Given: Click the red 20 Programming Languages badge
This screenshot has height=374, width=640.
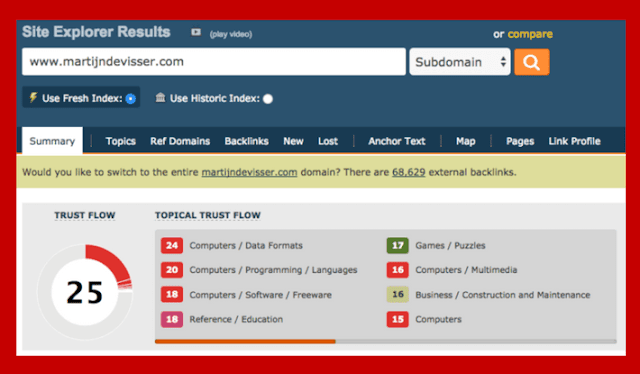Looking at the screenshot, I should [172, 270].
